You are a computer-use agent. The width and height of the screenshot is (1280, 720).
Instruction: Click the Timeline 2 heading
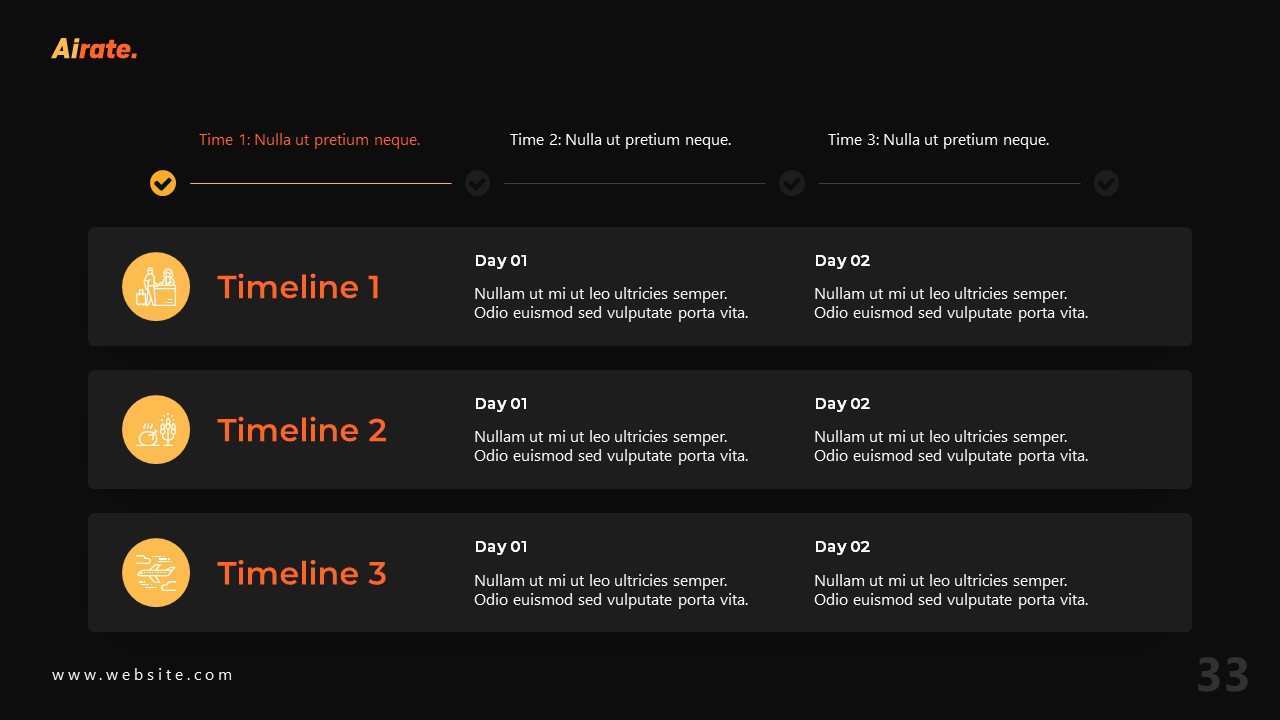point(302,430)
